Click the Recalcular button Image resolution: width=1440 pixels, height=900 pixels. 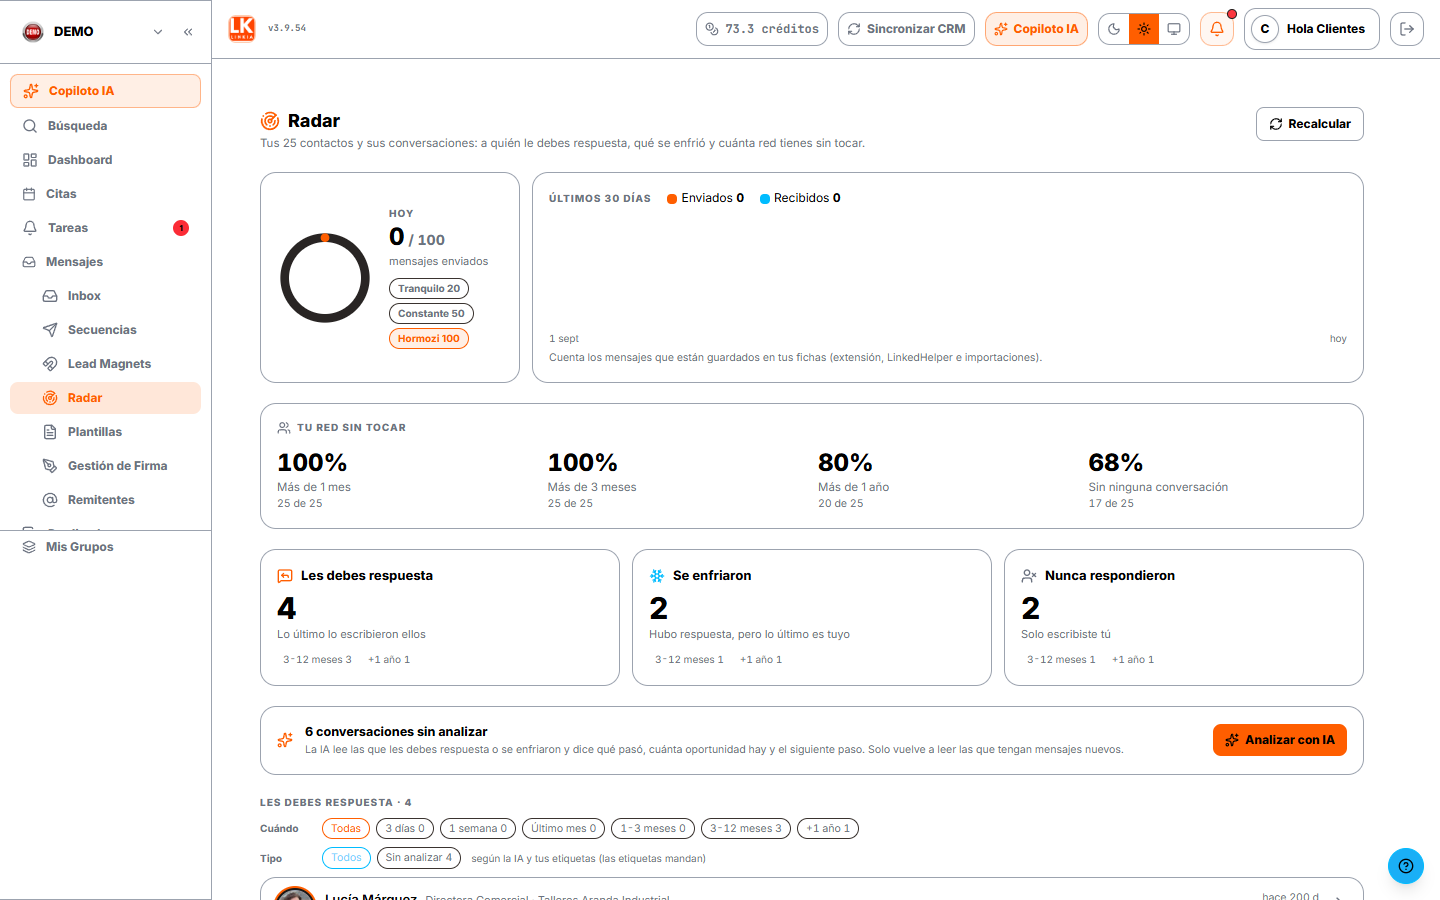[1309, 124]
